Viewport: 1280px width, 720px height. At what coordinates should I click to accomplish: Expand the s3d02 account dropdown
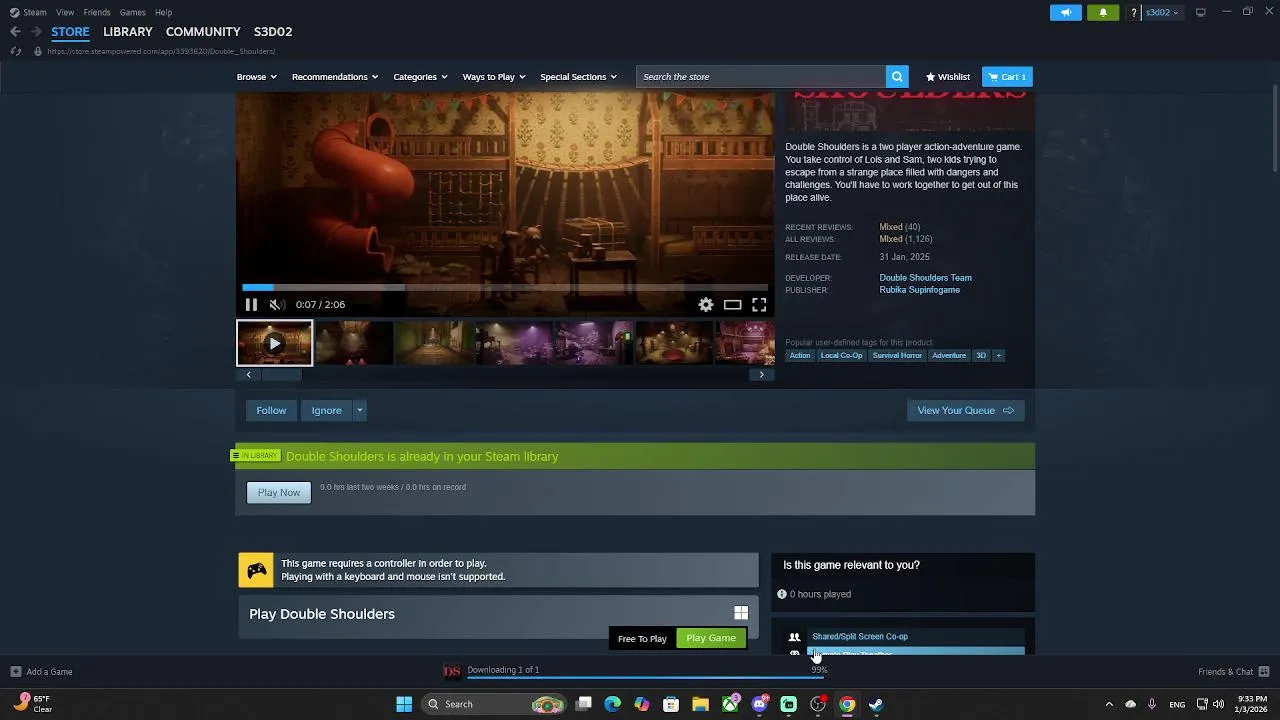[x=1162, y=12]
